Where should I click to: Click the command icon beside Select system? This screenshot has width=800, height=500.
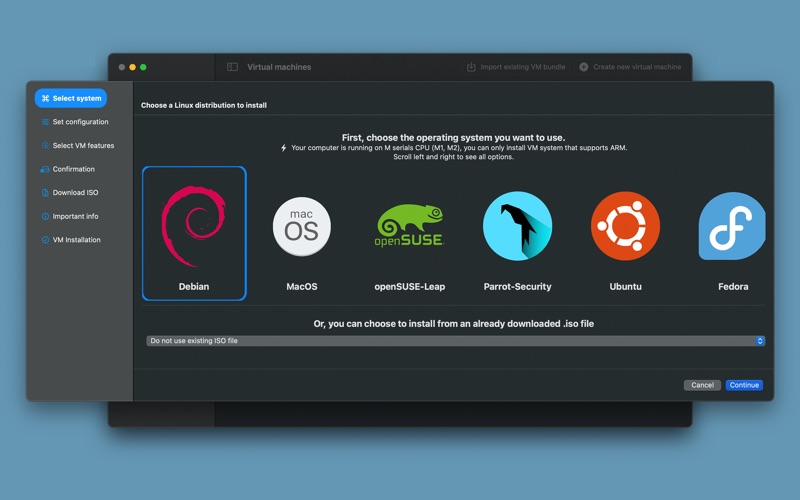[x=45, y=98]
